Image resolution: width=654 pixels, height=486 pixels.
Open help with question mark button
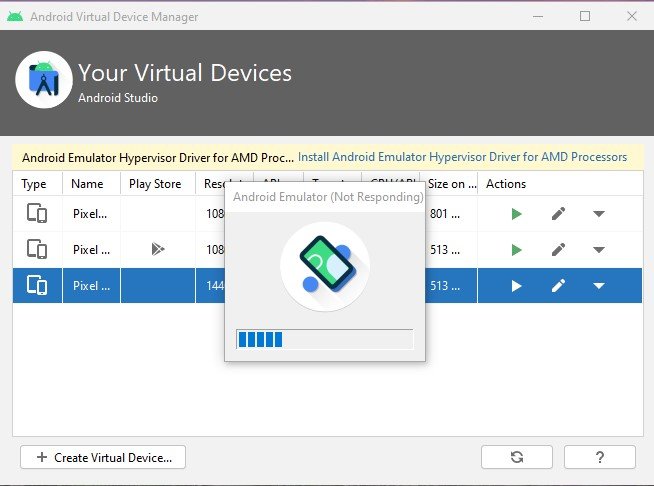tap(600, 457)
